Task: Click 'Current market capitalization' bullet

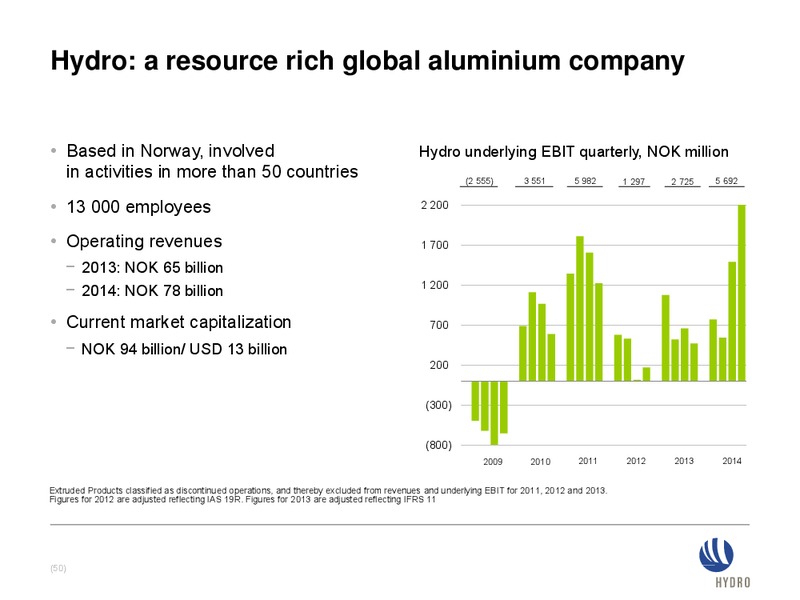Action: point(179,322)
